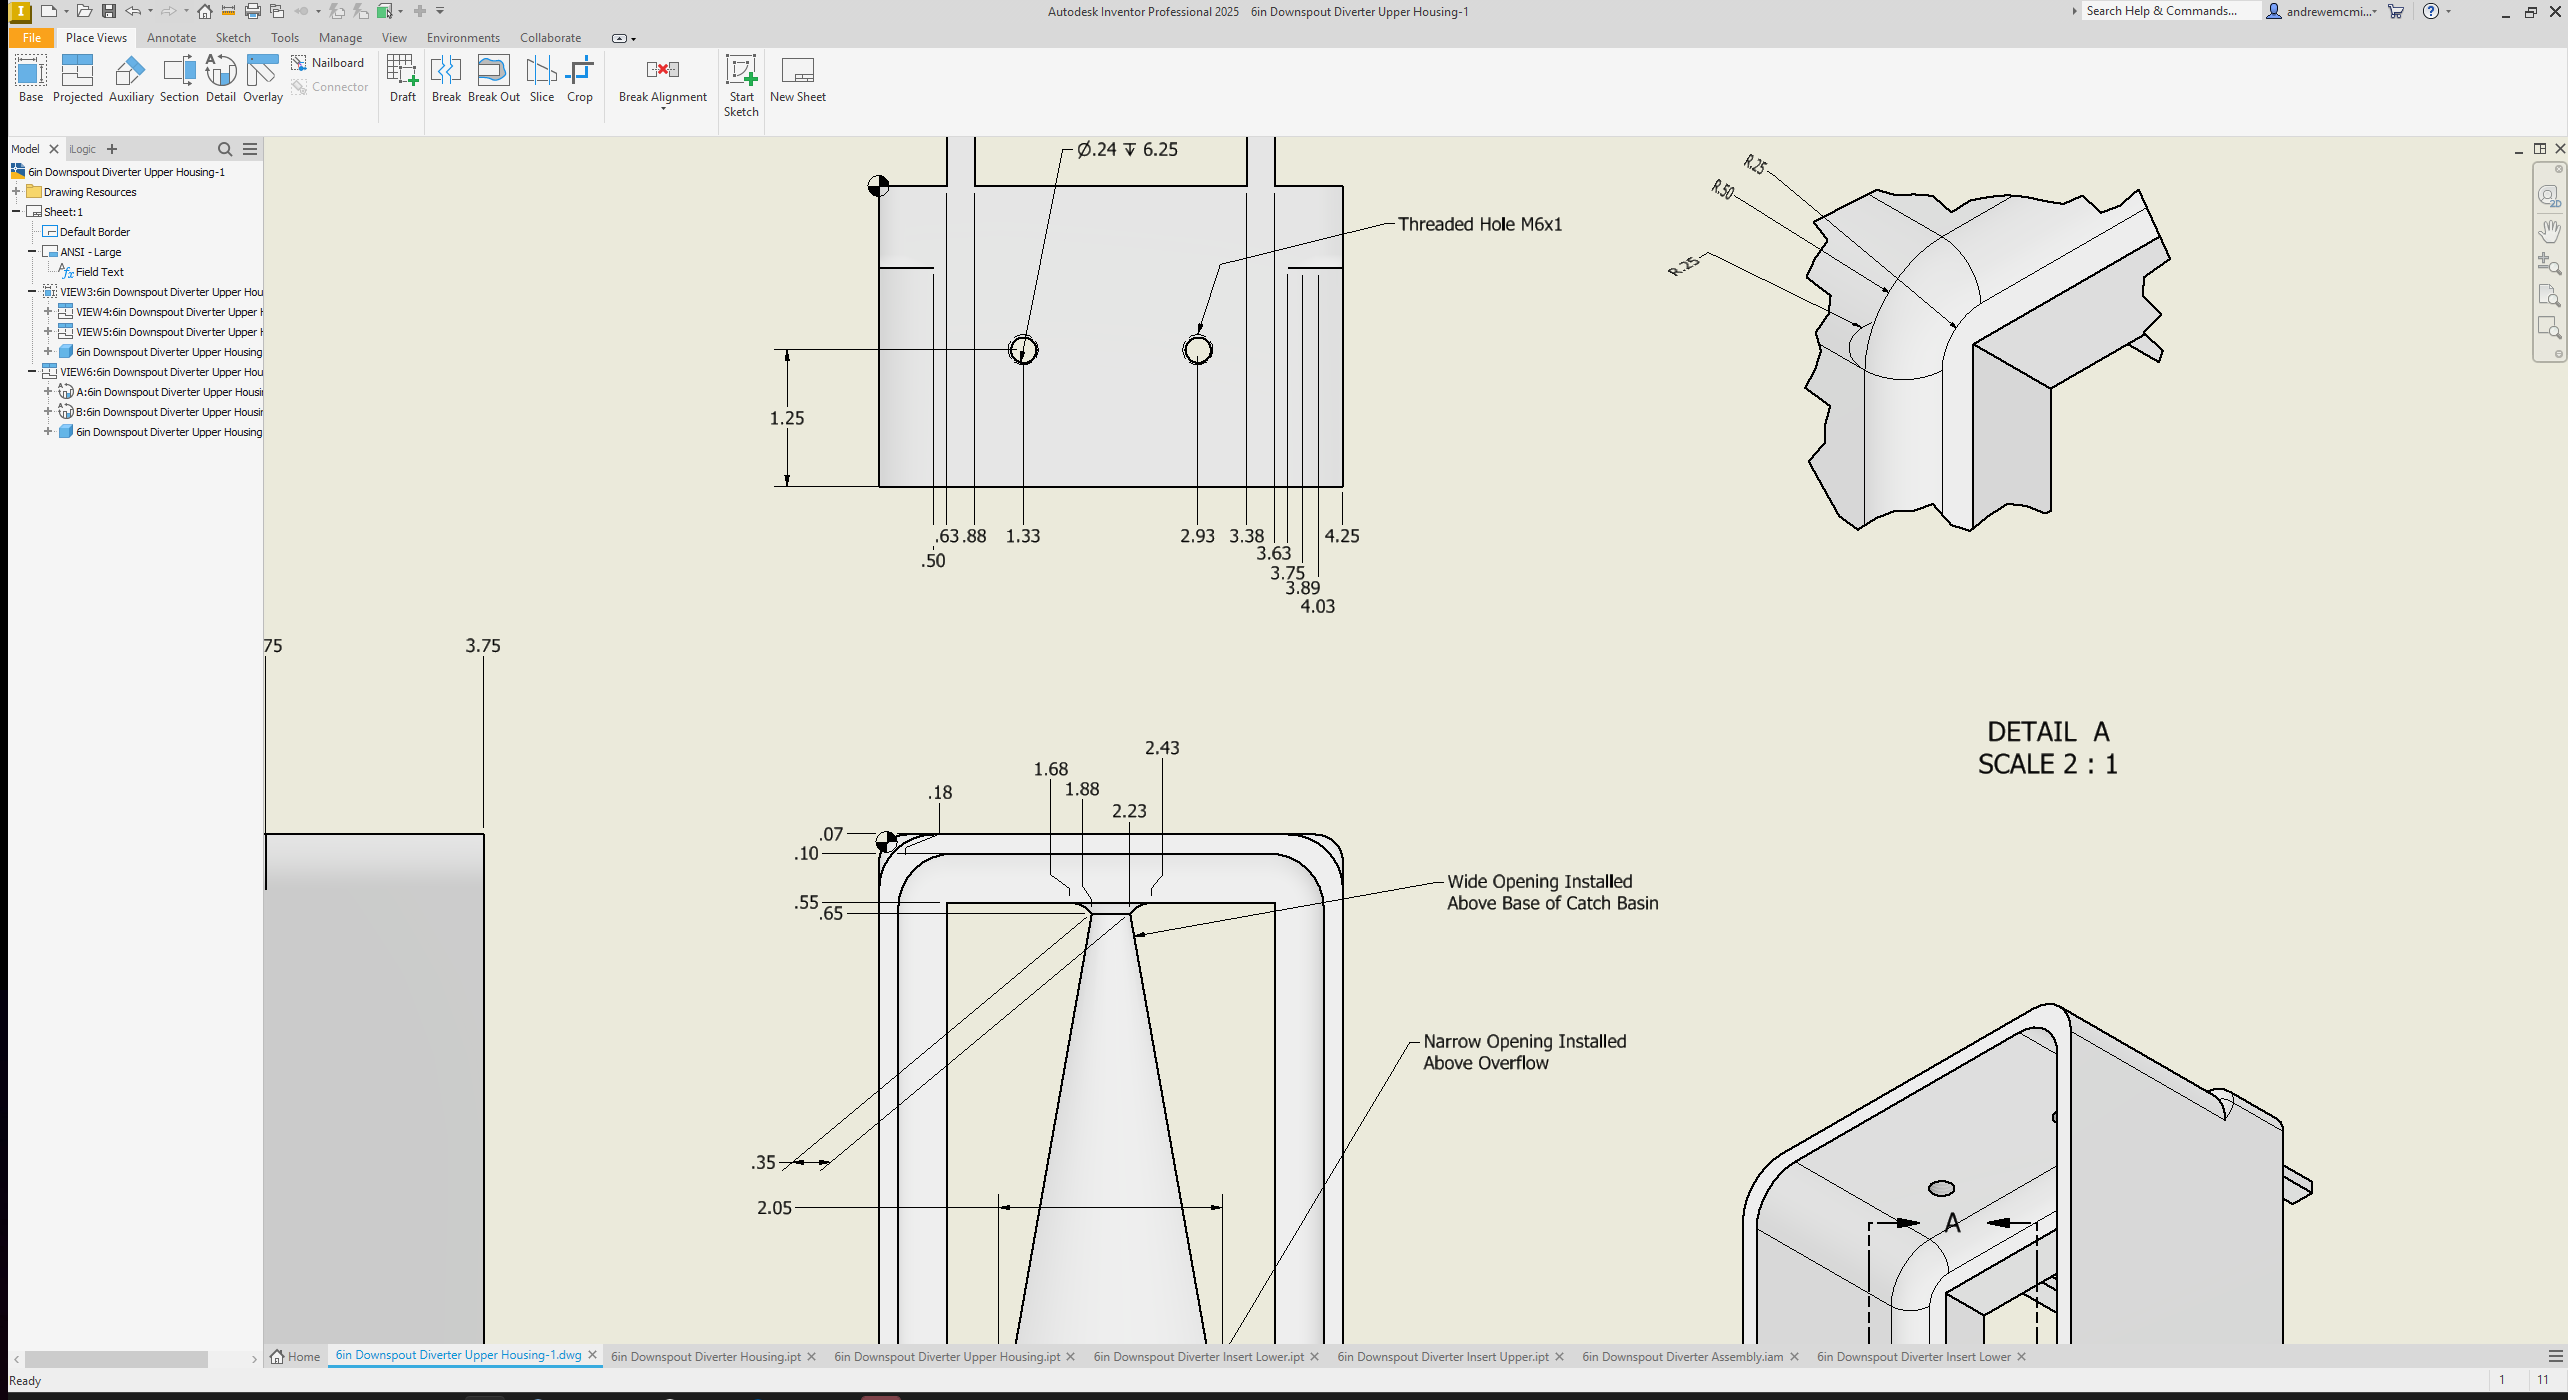Open the Collaborate ribbon tab

[550, 38]
